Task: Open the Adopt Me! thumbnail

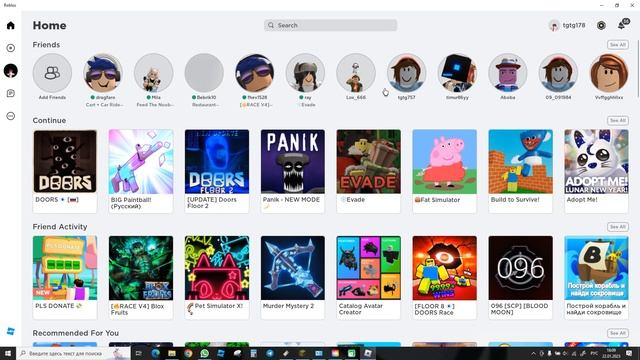Action: click(596, 161)
